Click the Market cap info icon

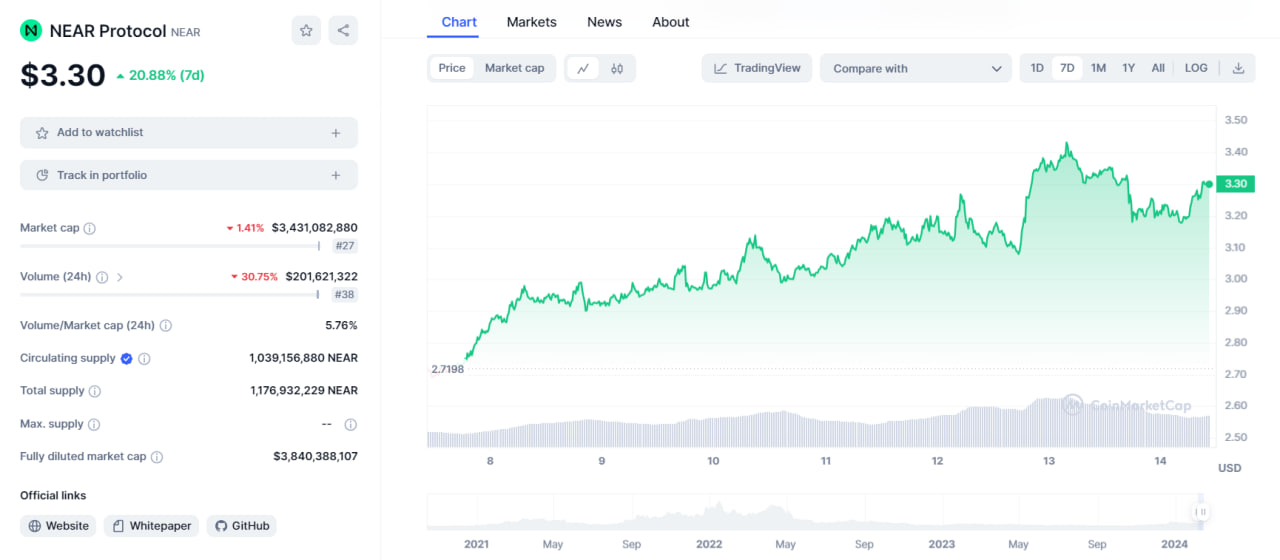coord(89,228)
